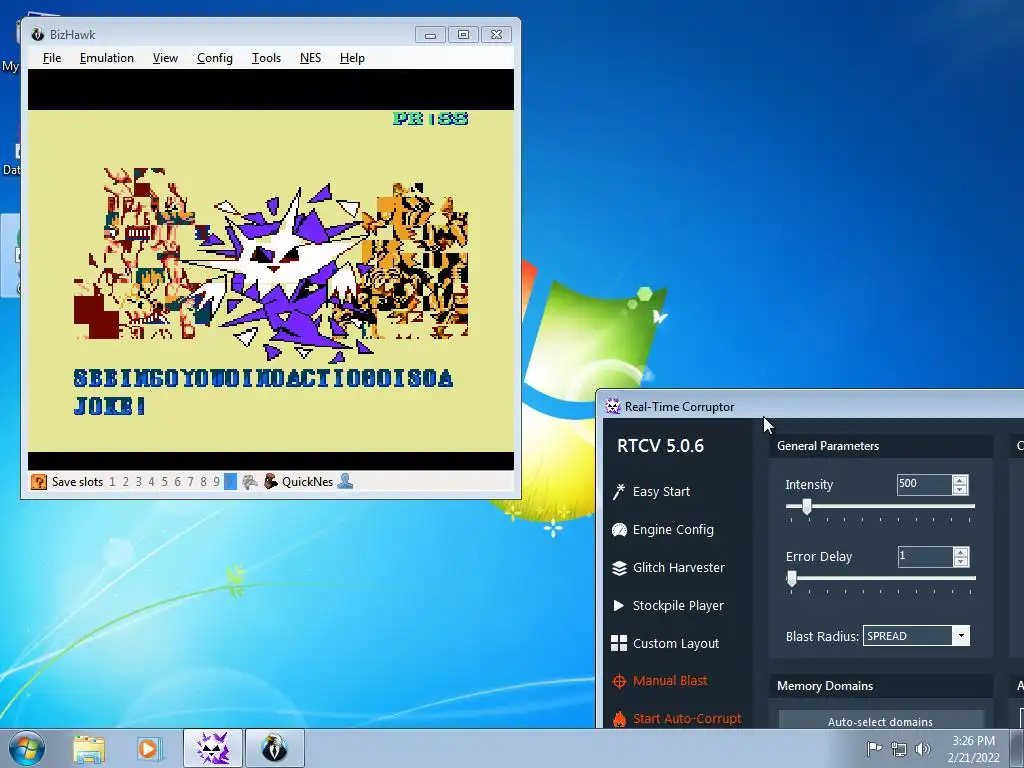Image resolution: width=1024 pixels, height=768 pixels.
Task: Switch to BizHawk taskbar button
Action: pos(275,748)
